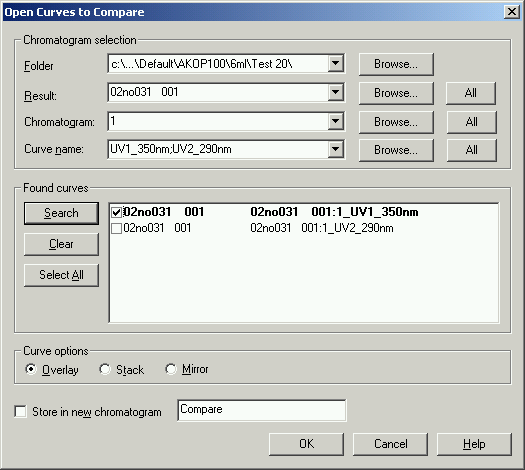Viewport: 525px width, 470px height.
Task: Click Browse next to Result field
Action: (396, 93)
